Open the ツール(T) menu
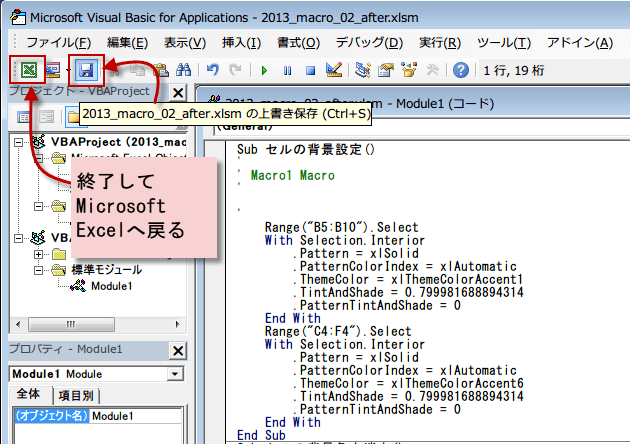 point(504,43)
